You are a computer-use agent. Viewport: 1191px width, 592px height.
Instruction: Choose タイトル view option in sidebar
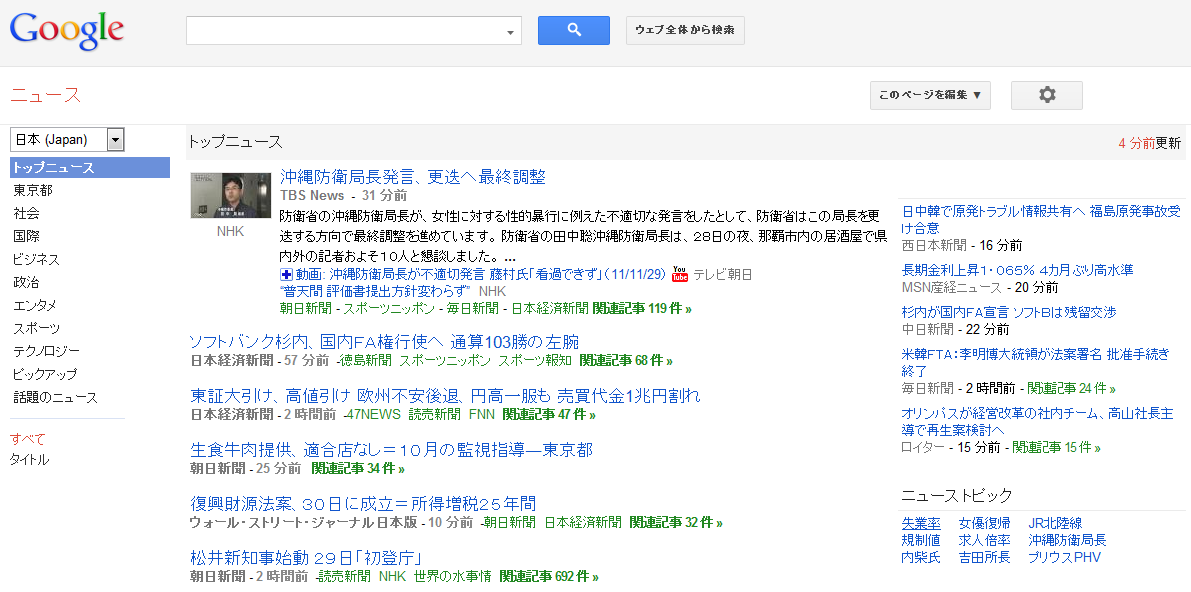click(x=30, y=460)
